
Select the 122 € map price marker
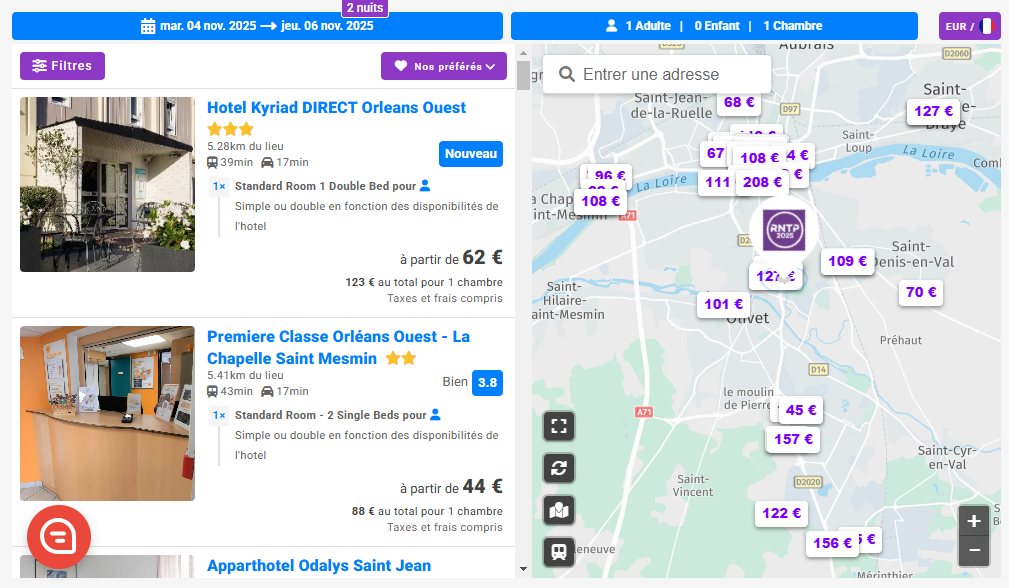781,513
